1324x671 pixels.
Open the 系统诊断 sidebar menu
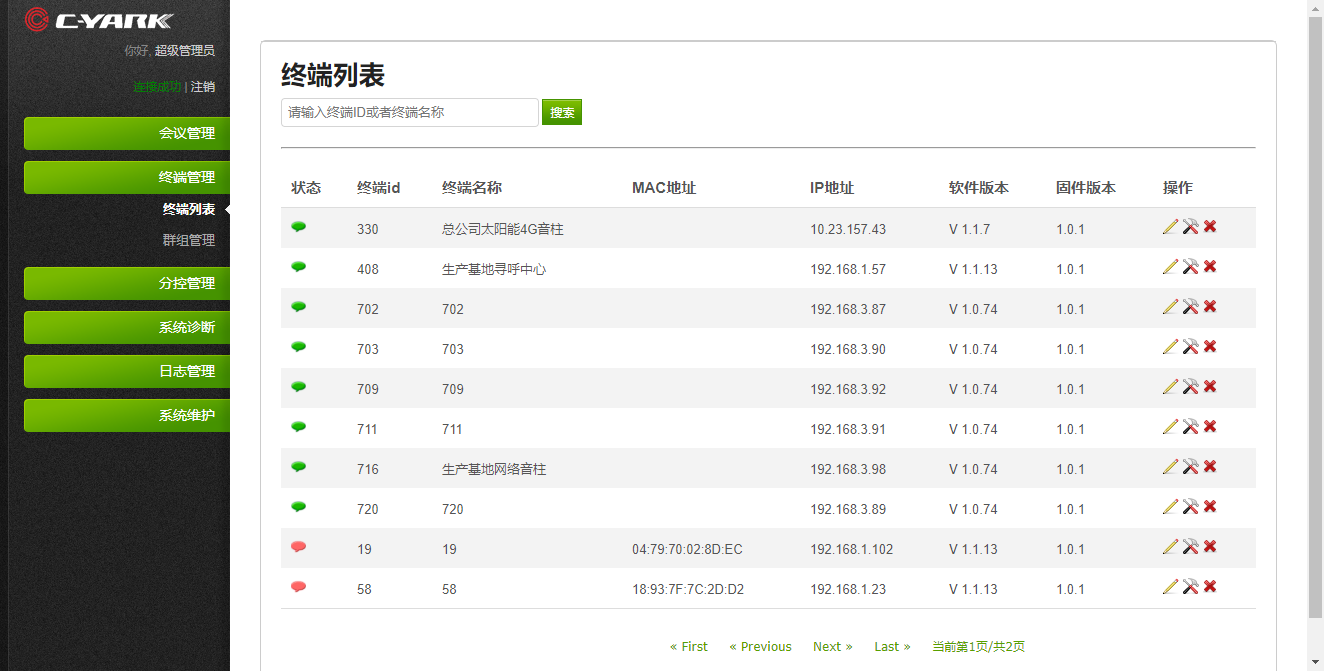coord(127,327)
